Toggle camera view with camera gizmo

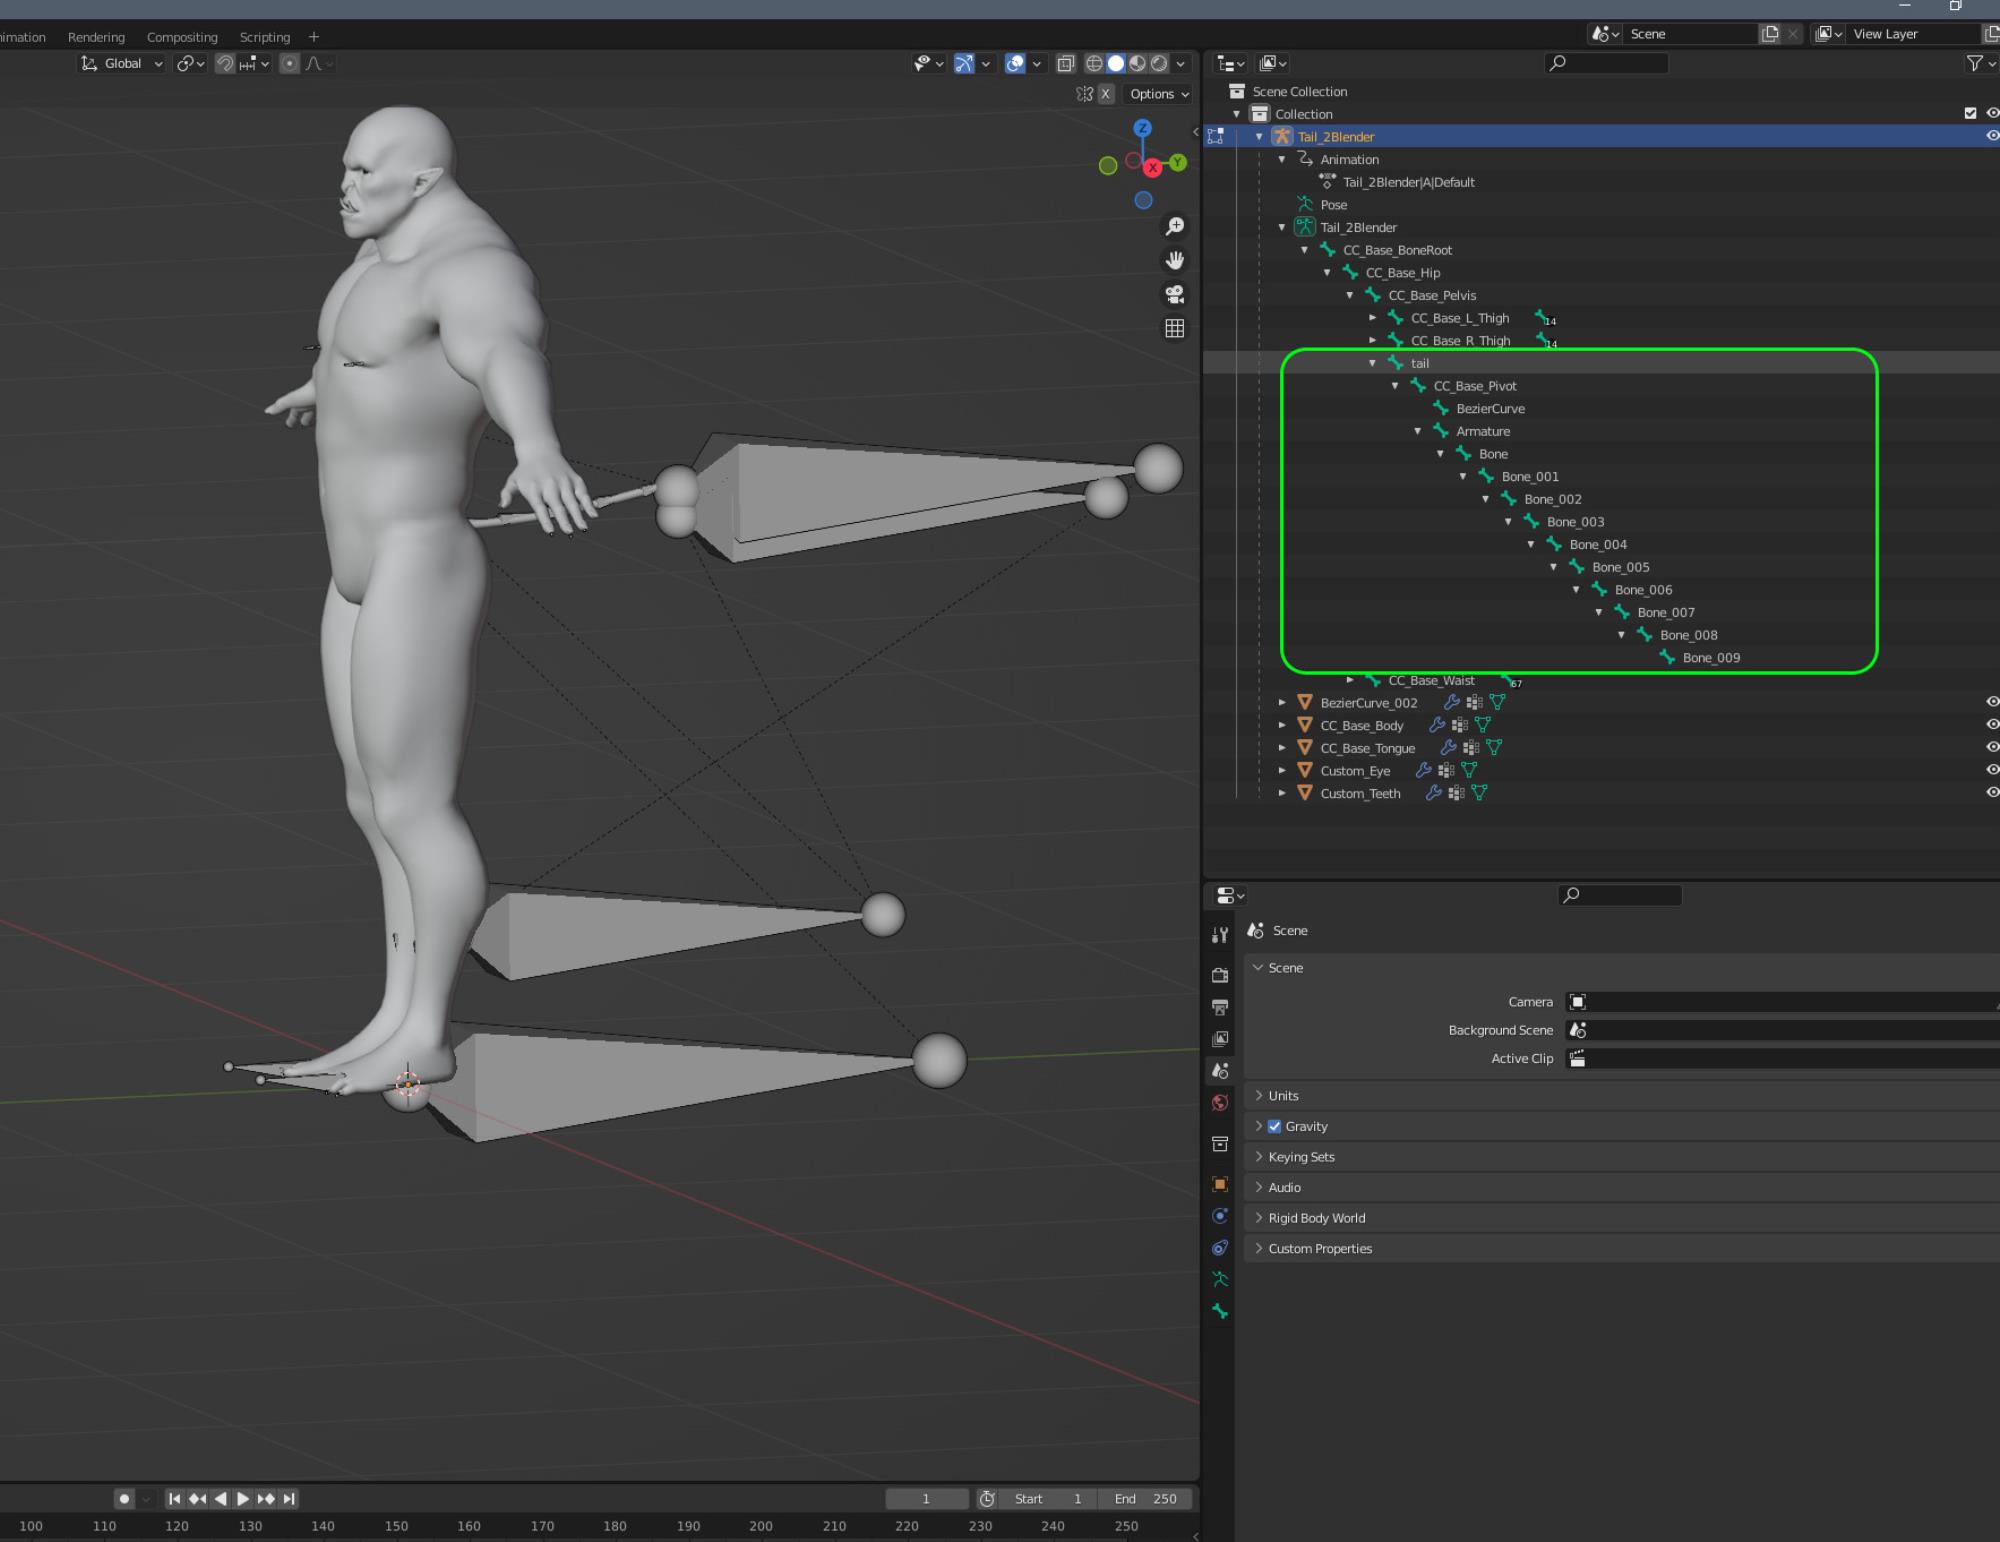point(1175,294)
